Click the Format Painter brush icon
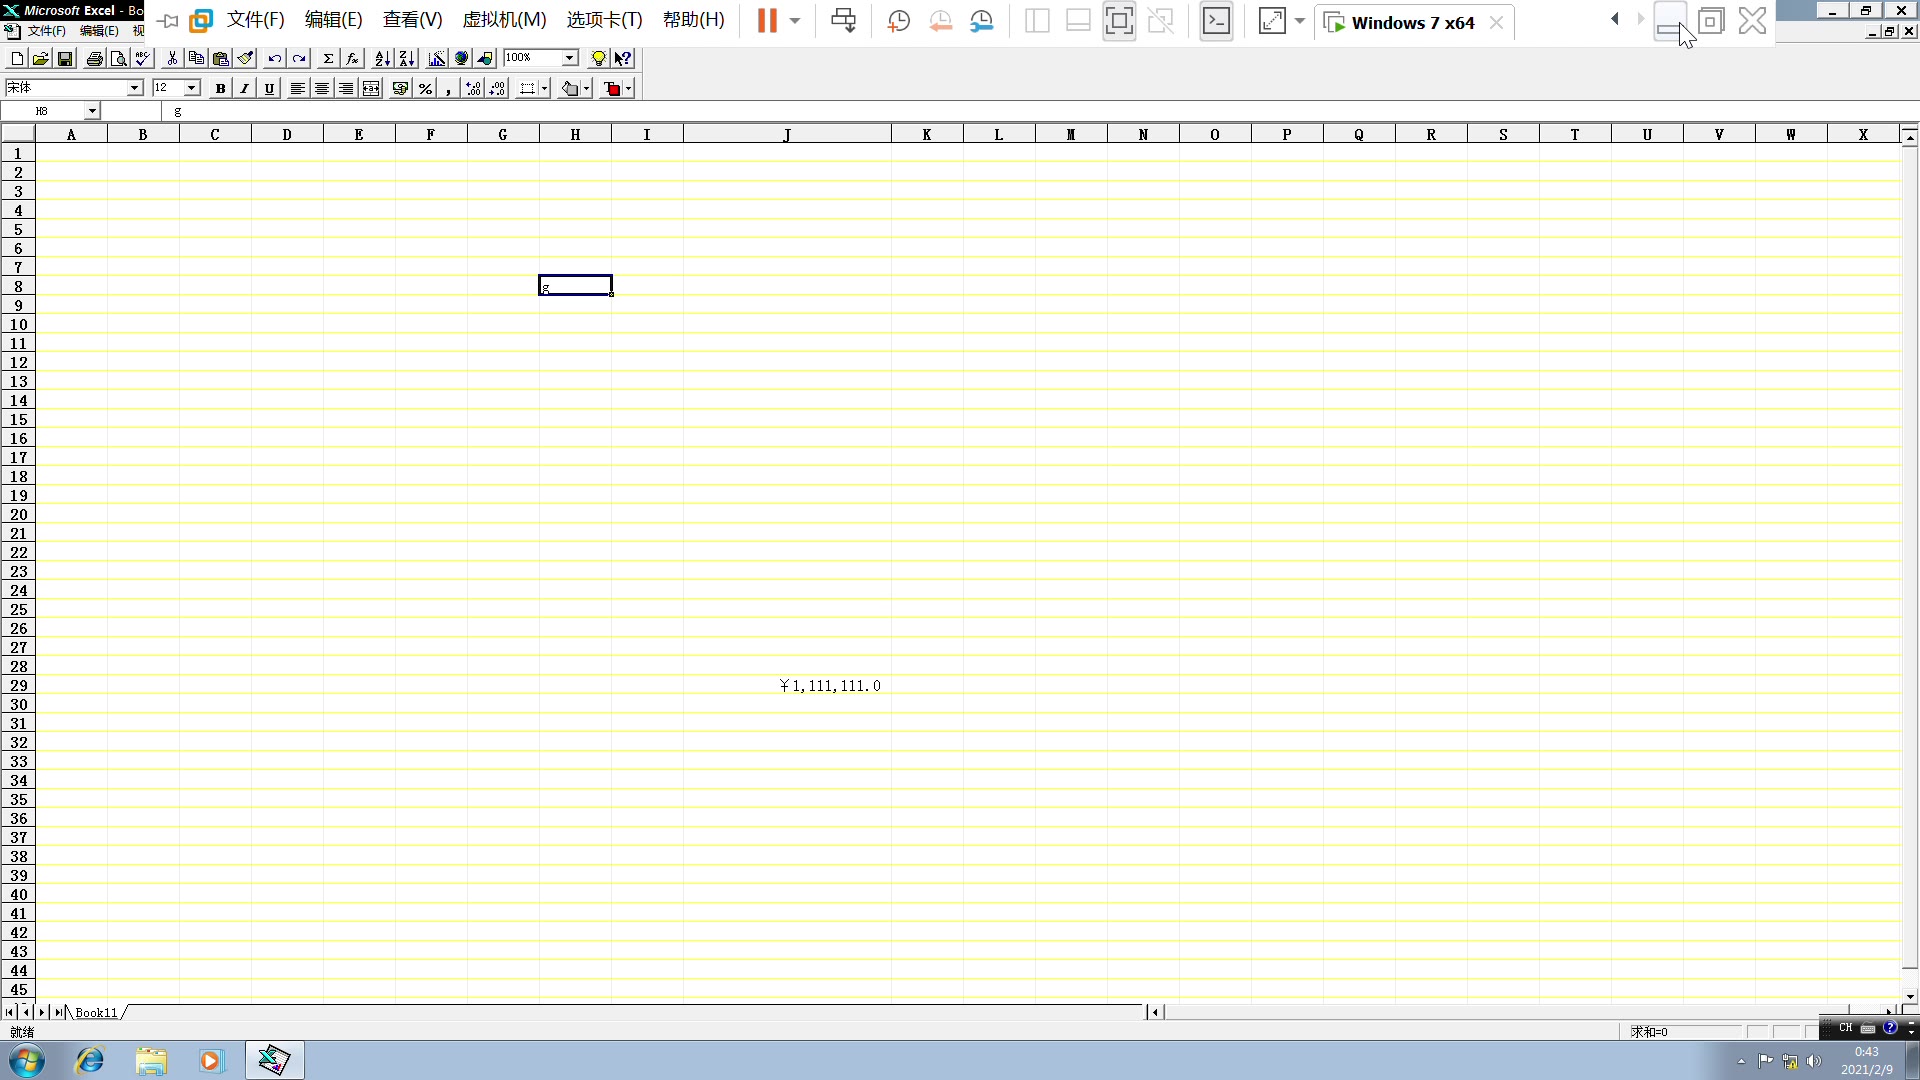Screen dimensions: 1920x1080 [246, 59]
